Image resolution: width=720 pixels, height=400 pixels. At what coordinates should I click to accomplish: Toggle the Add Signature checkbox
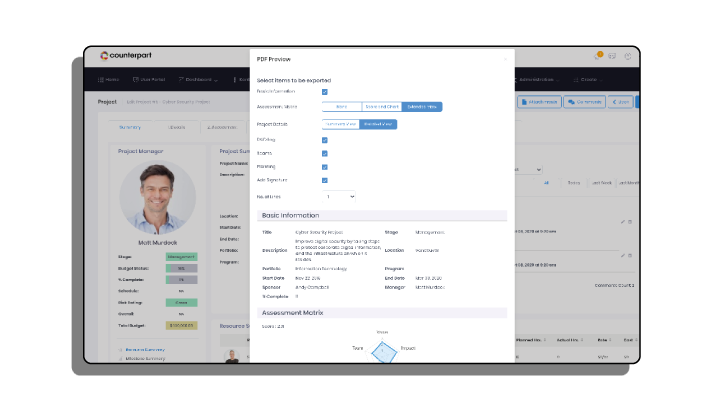click(325, 180)
